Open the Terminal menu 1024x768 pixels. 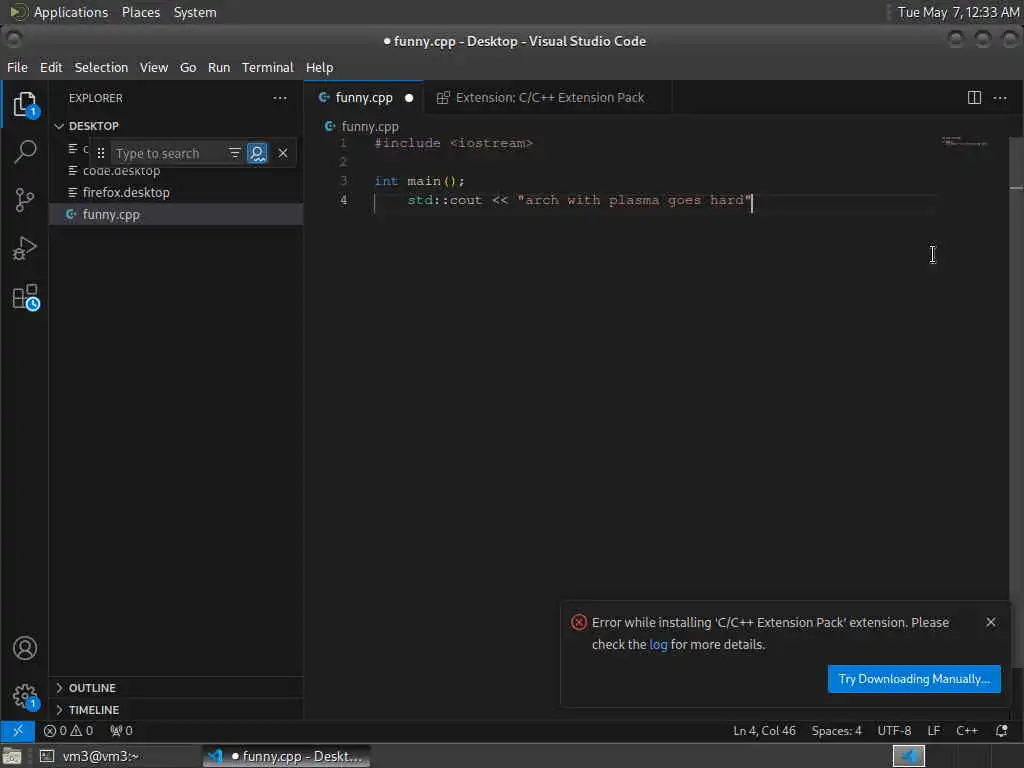(268, 67)
